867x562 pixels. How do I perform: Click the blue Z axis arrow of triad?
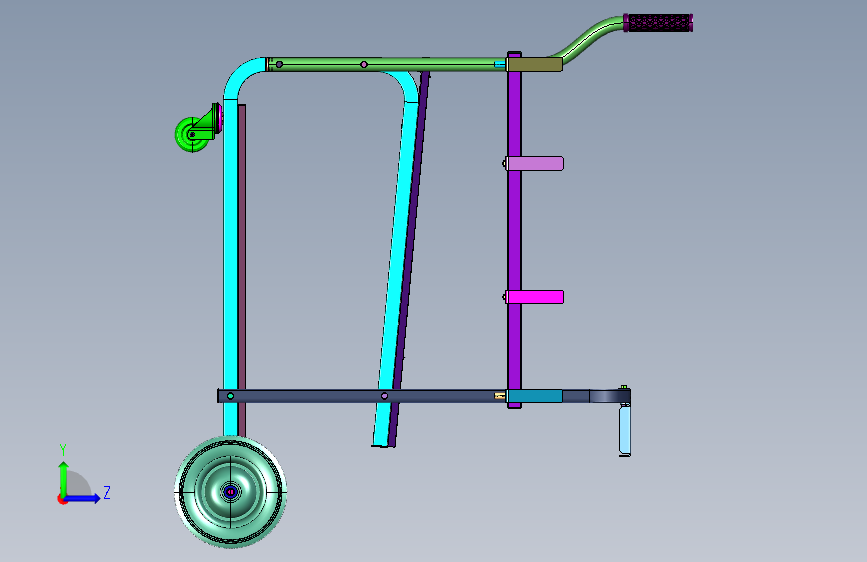[x=84, y=498]
